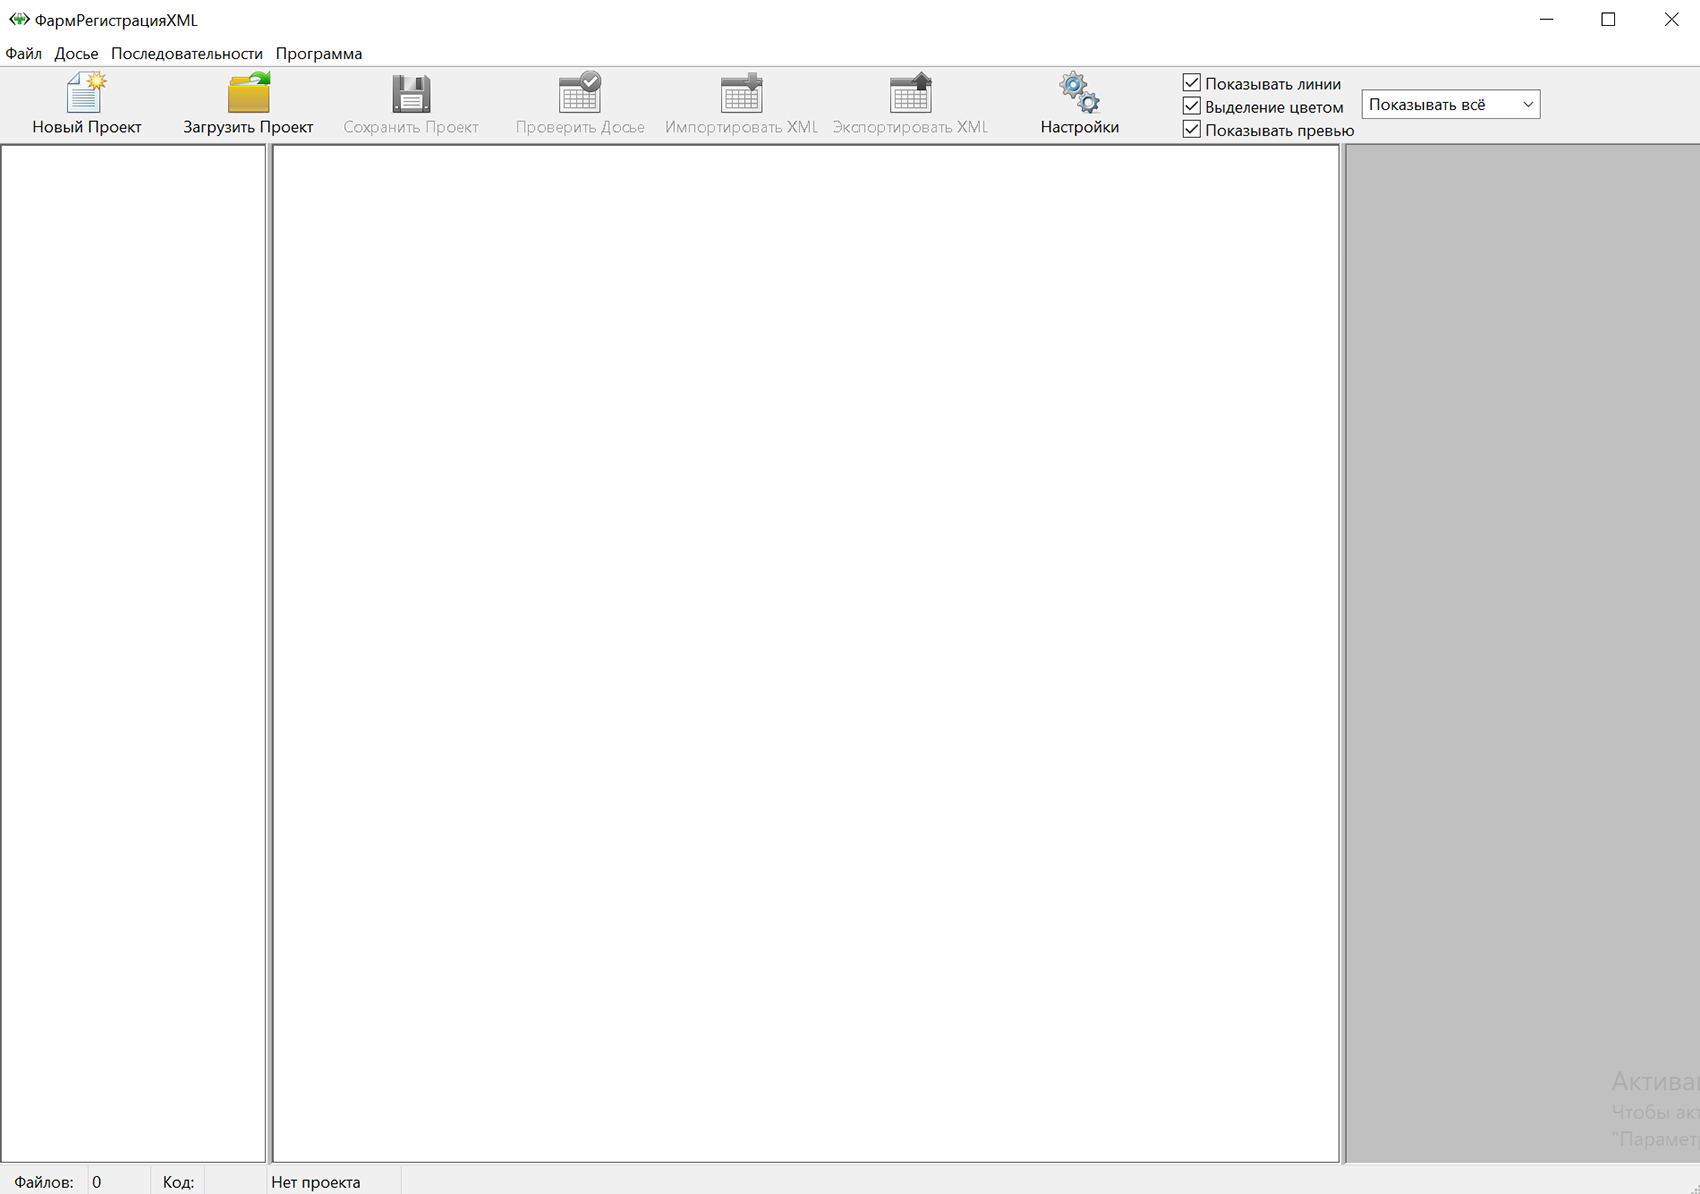Click the Import XML (Импортировать XML) icon
Viewport: 1700px width, 1194px height.
pos(741,94)
